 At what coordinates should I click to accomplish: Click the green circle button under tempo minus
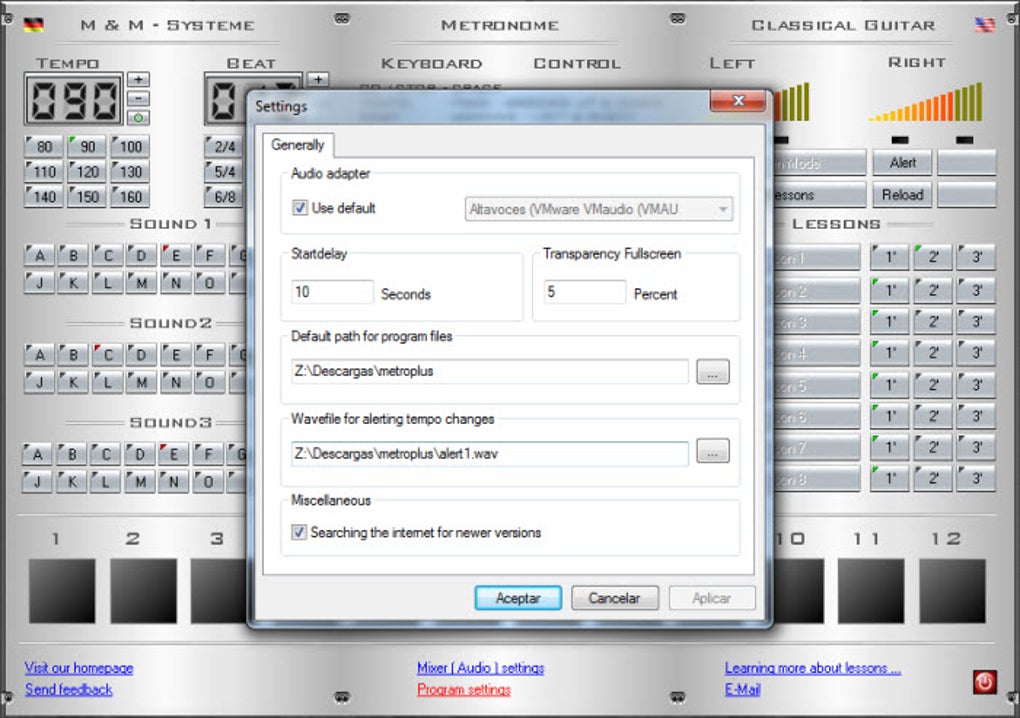[138, 118]
